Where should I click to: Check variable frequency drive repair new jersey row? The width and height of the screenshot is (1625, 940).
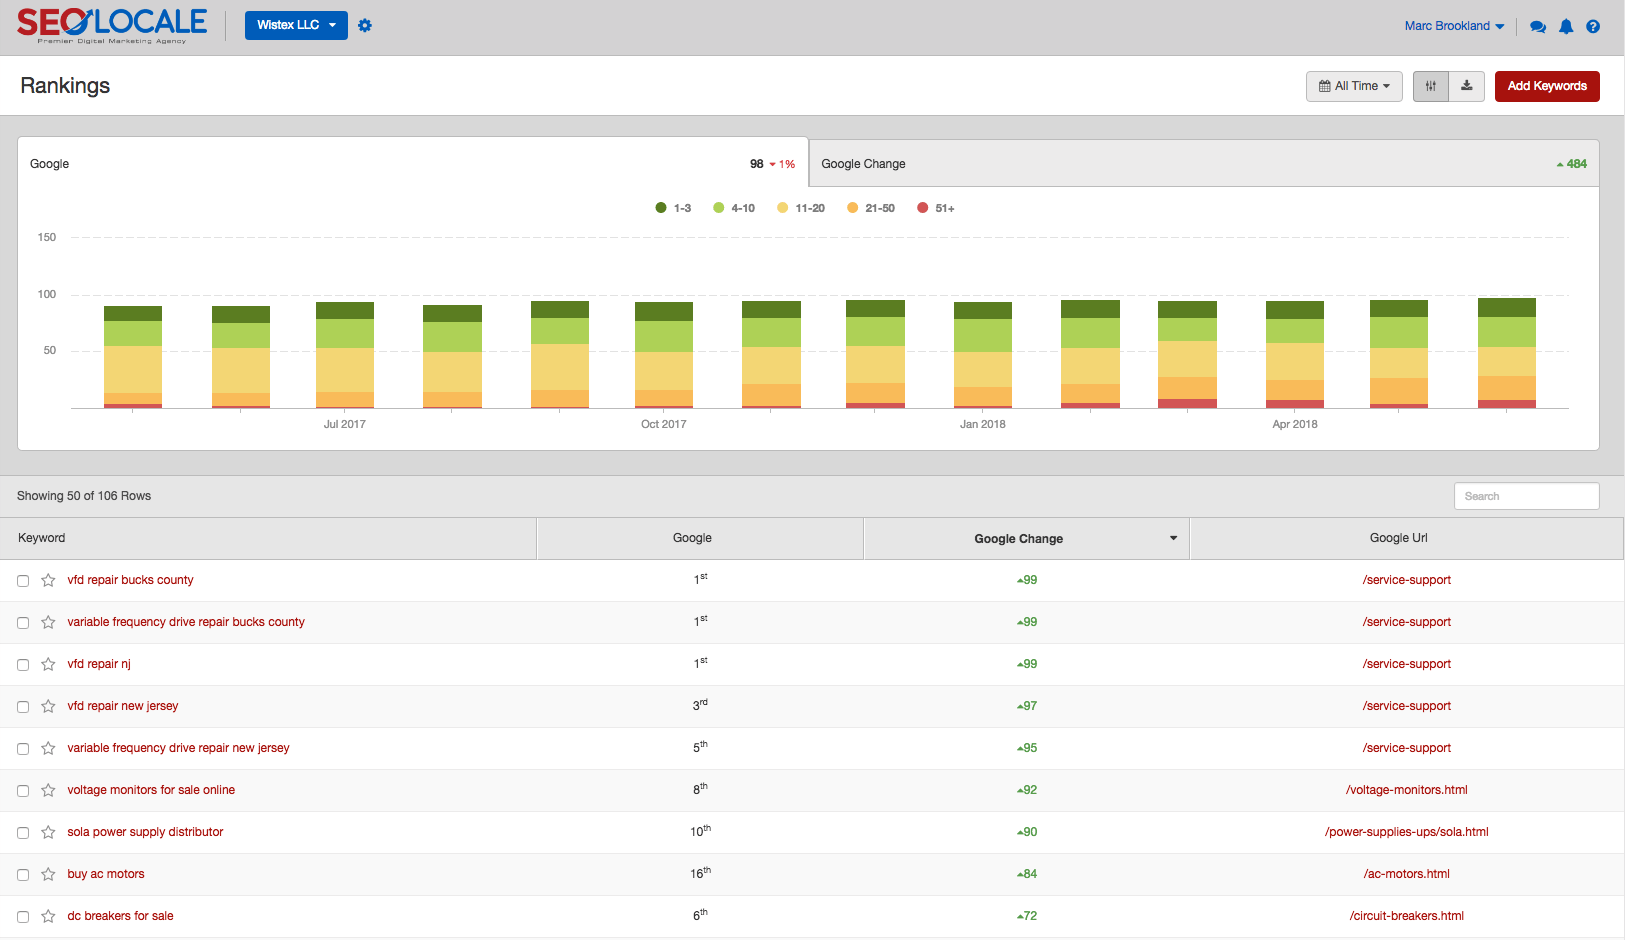(x=23, y=749)
